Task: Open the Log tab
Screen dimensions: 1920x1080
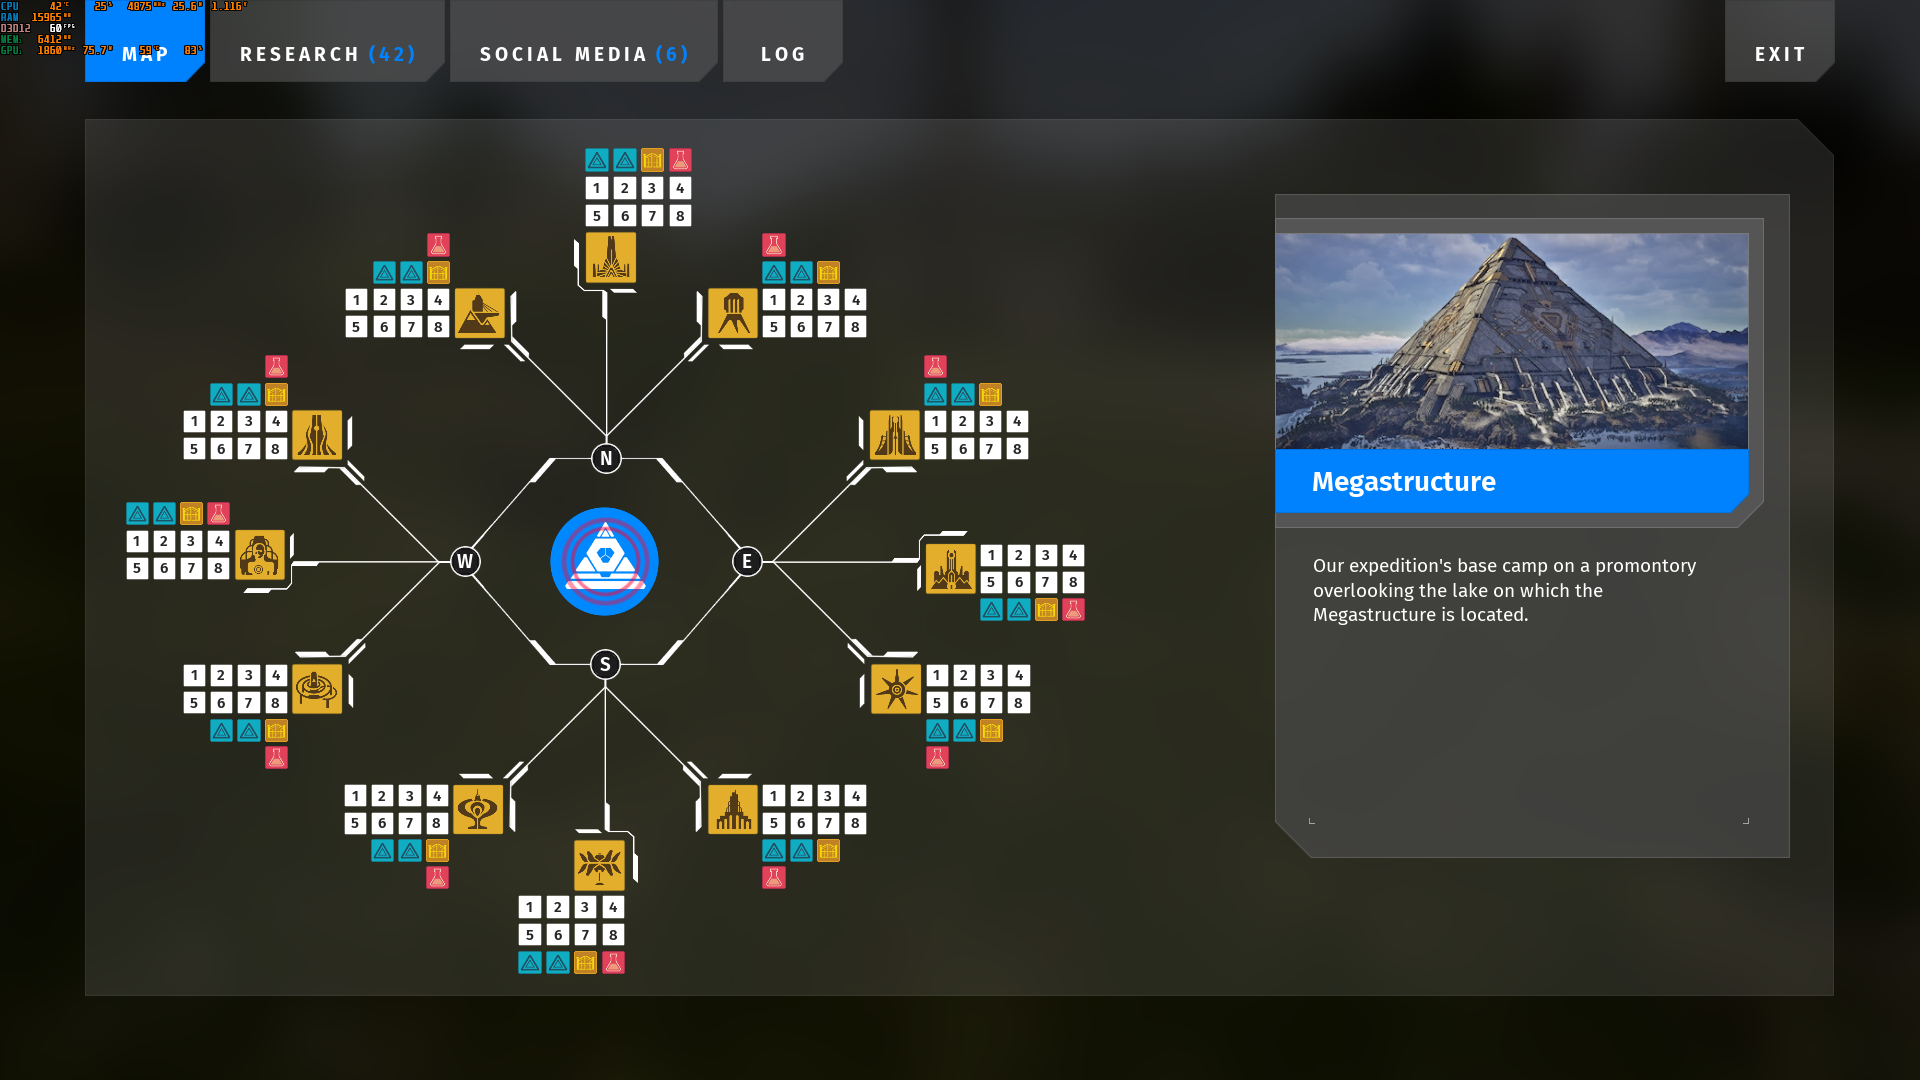Action: pyautogui.click(x=783, y=54)
